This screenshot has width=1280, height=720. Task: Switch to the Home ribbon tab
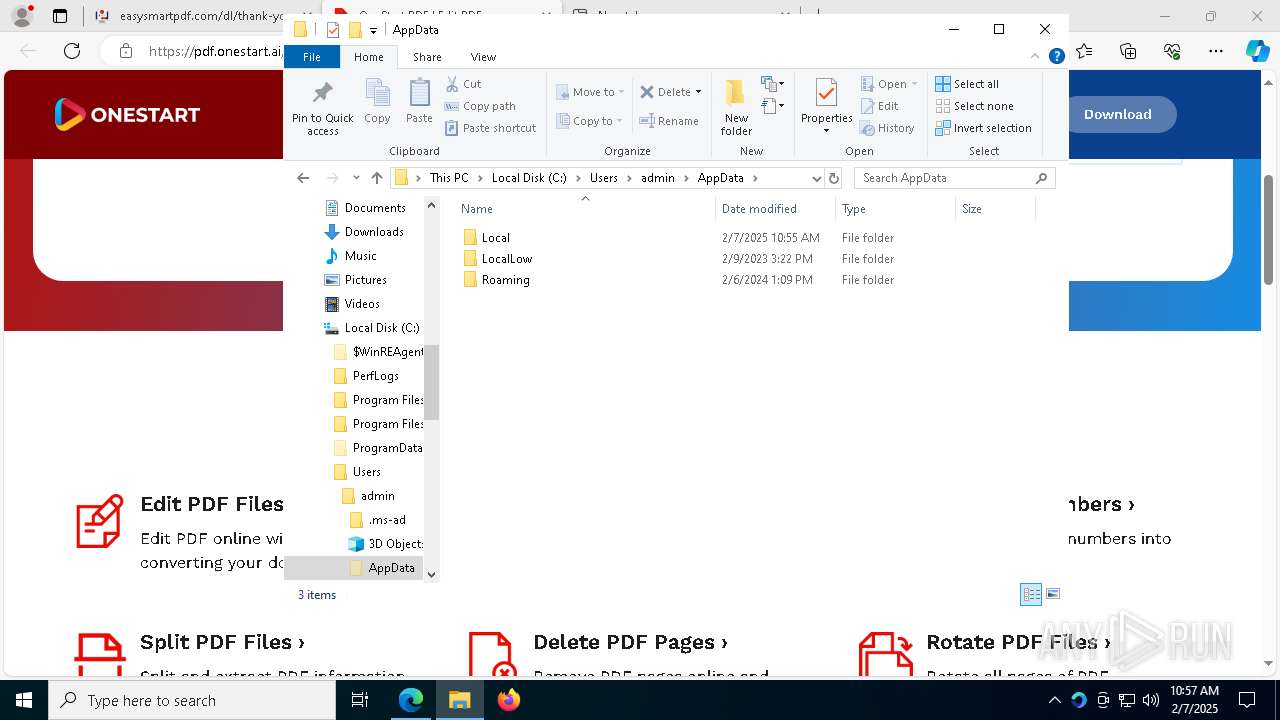coord(368,57)
